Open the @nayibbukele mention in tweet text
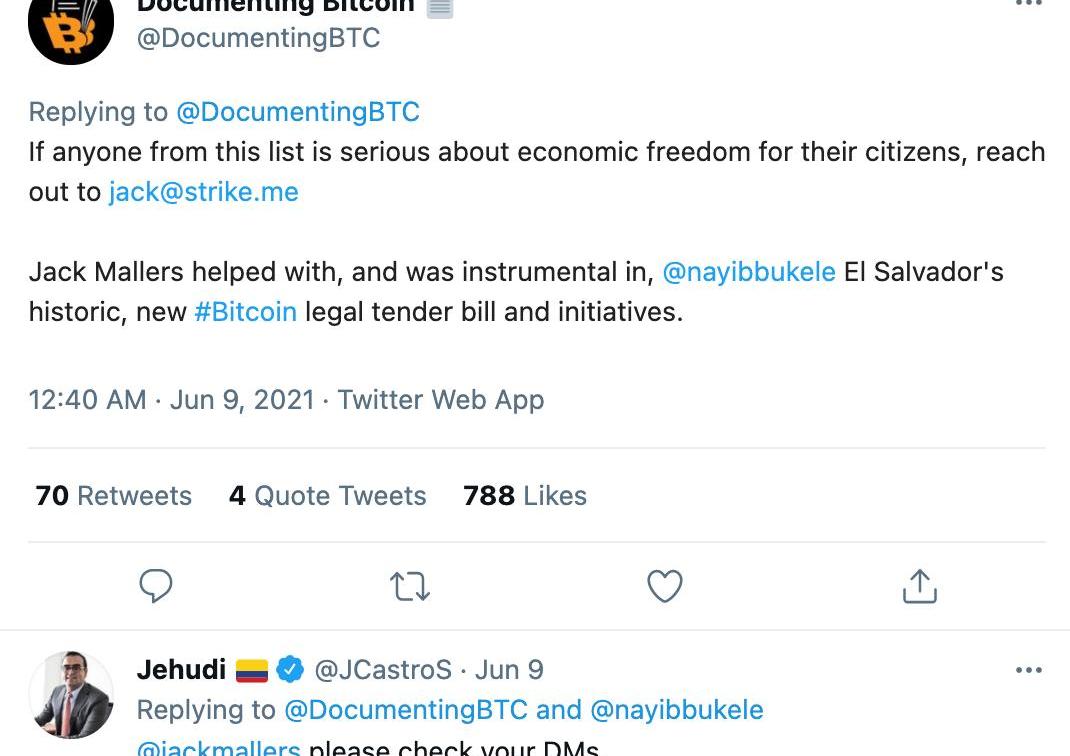Viewport: 1070px width, 756px height. pos(749,272)
